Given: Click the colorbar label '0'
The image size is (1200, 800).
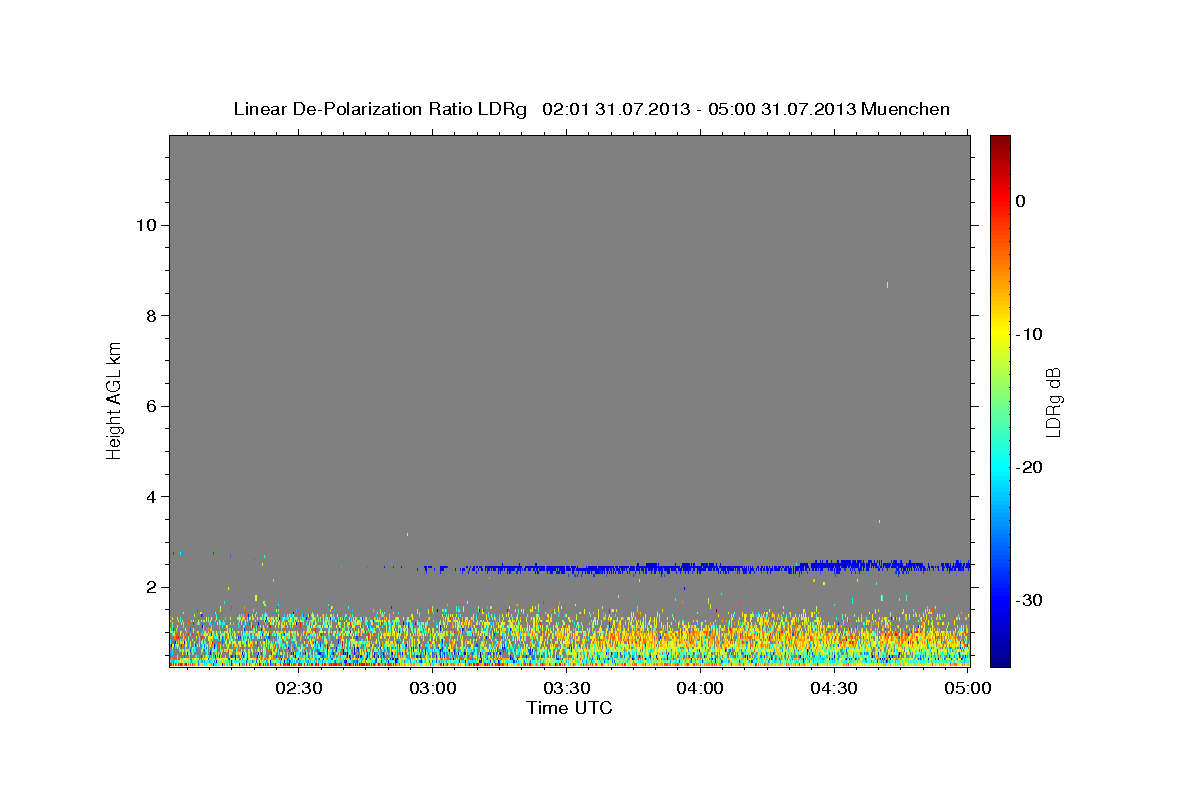Looking at the screenshot, I should tap(1020, 201).
